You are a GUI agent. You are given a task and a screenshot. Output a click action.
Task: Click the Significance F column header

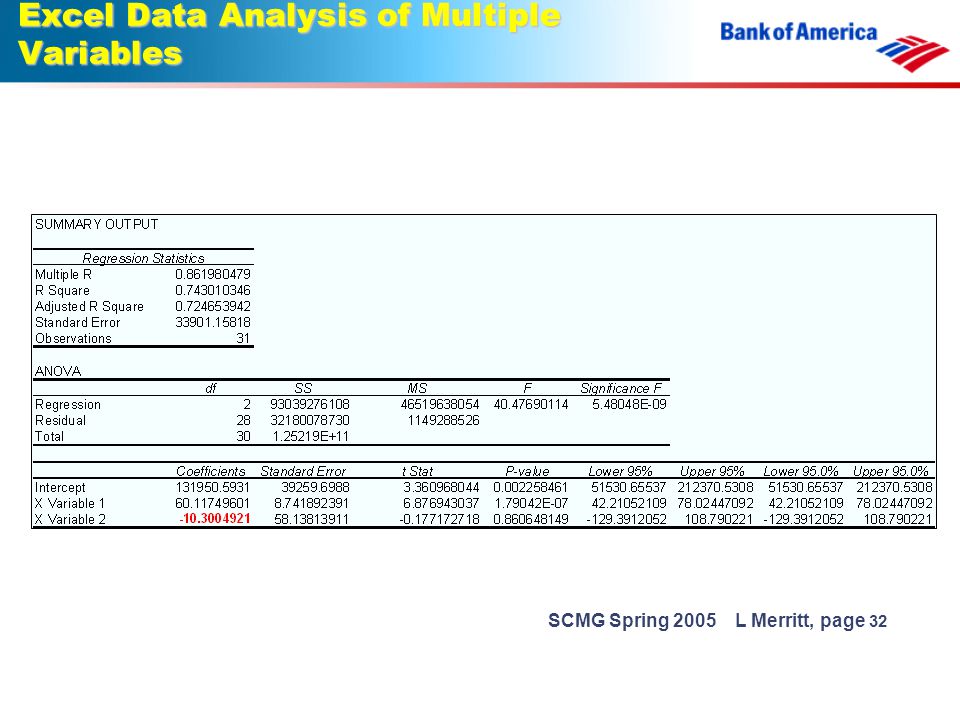[621, 388]
